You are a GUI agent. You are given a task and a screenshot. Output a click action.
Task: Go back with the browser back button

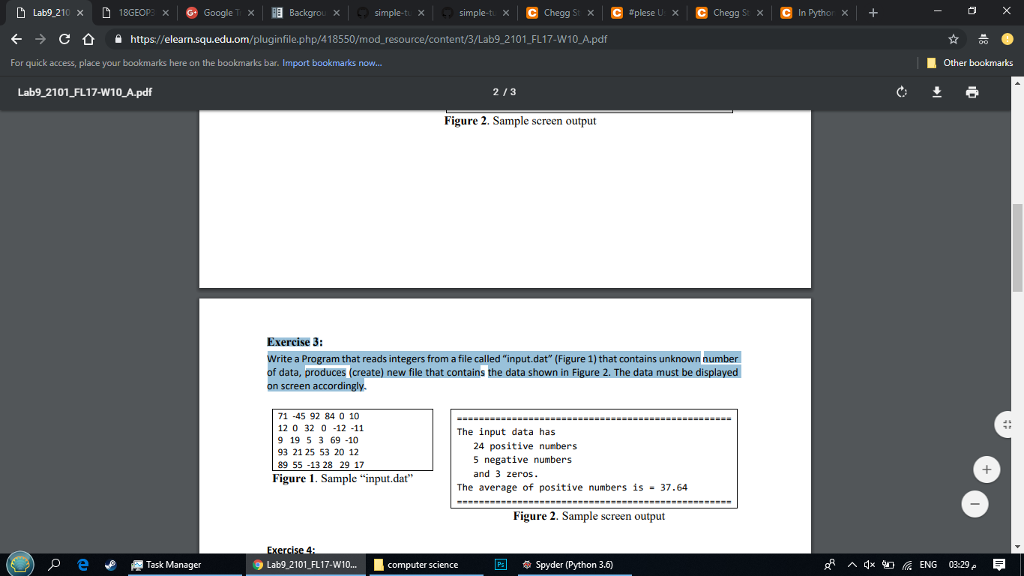[17, 38]
